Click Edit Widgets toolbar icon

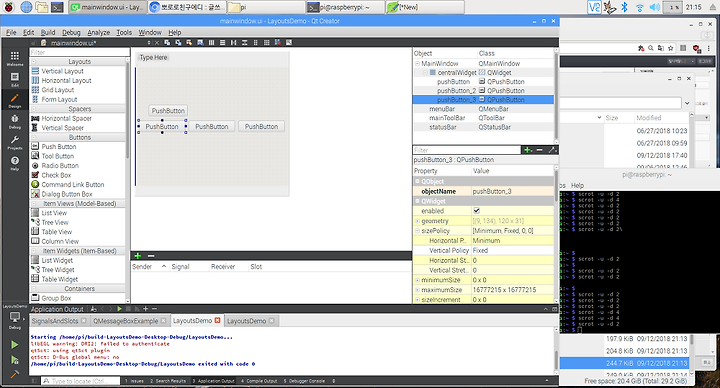[167, 43]
